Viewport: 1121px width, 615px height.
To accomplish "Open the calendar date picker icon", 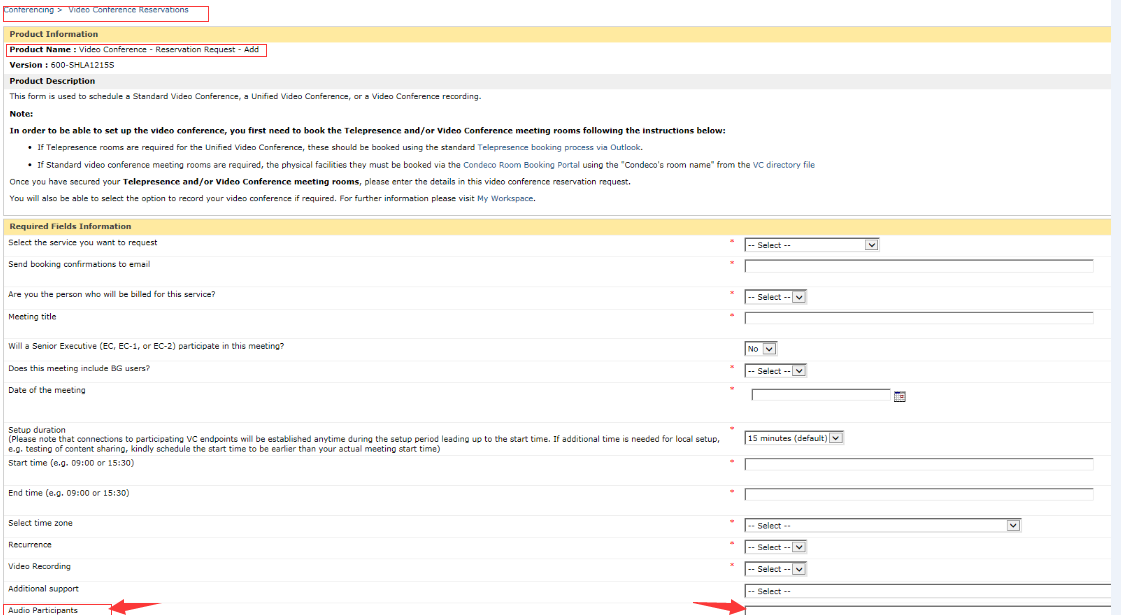I will click(899, 396).
